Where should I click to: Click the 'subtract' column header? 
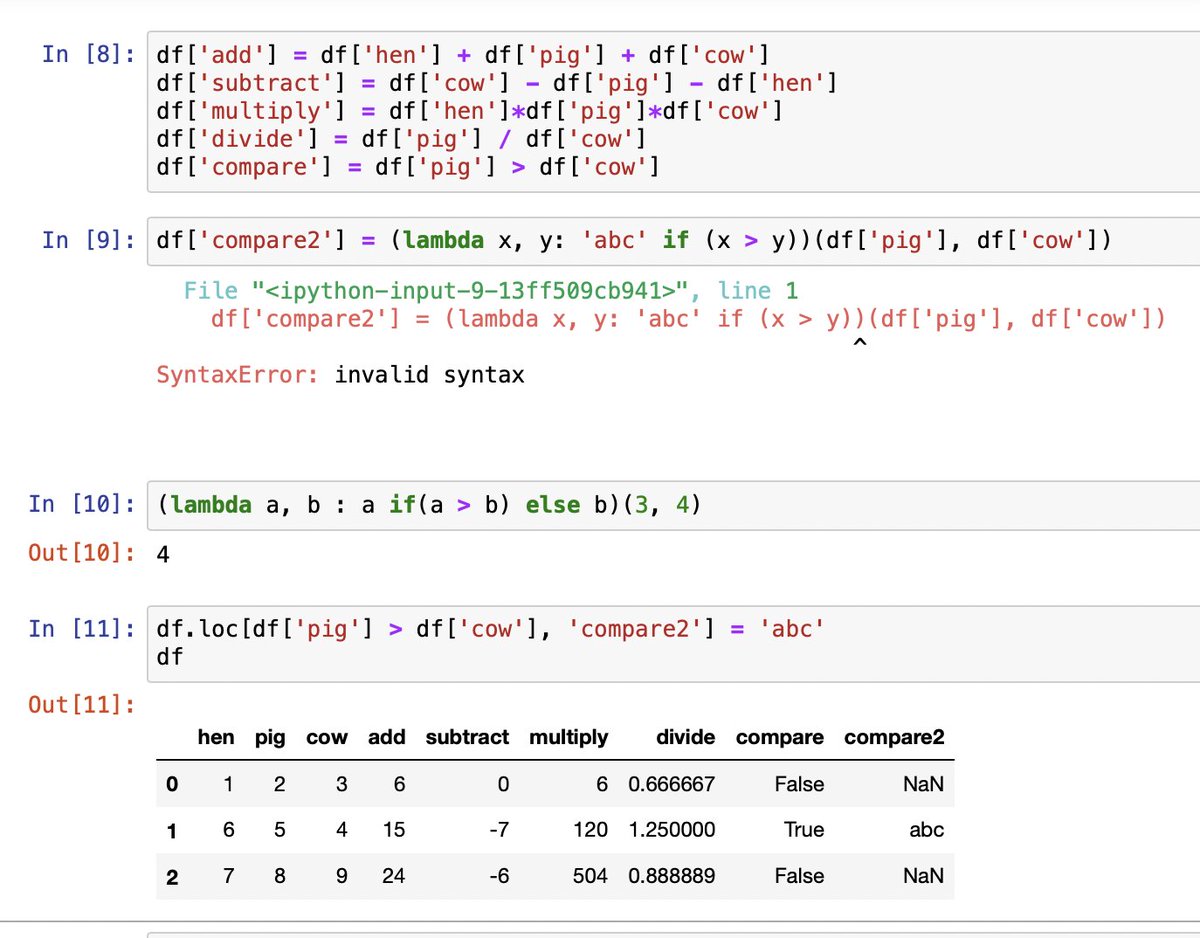click(467, 738)
